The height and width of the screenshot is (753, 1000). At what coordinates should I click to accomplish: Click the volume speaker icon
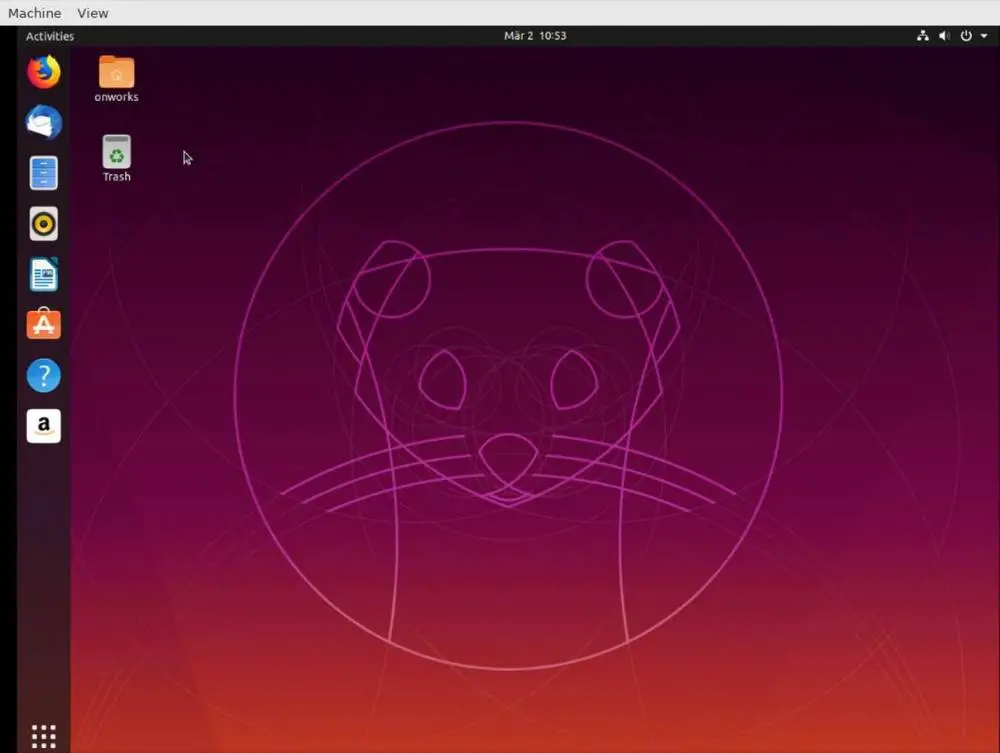pyautogui.click(x=944, y=36)
